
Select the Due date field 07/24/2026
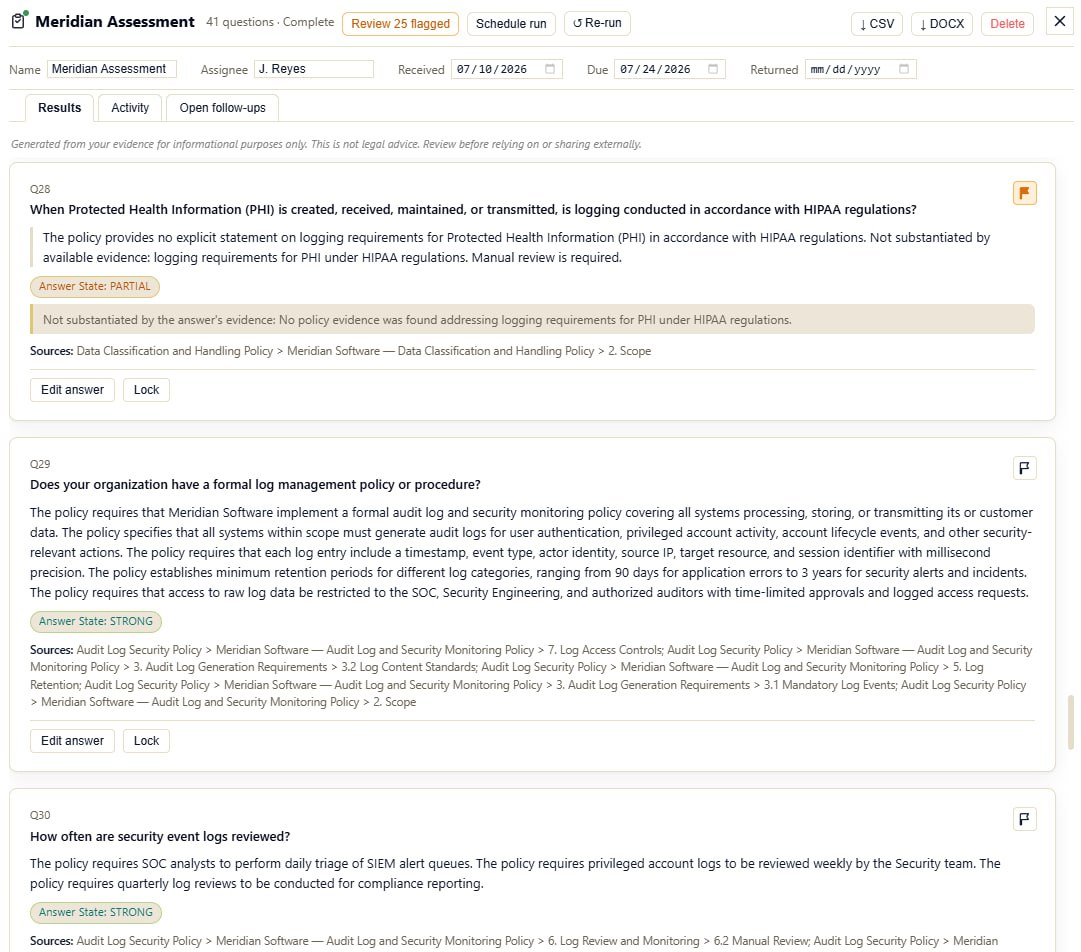point(669,69)
